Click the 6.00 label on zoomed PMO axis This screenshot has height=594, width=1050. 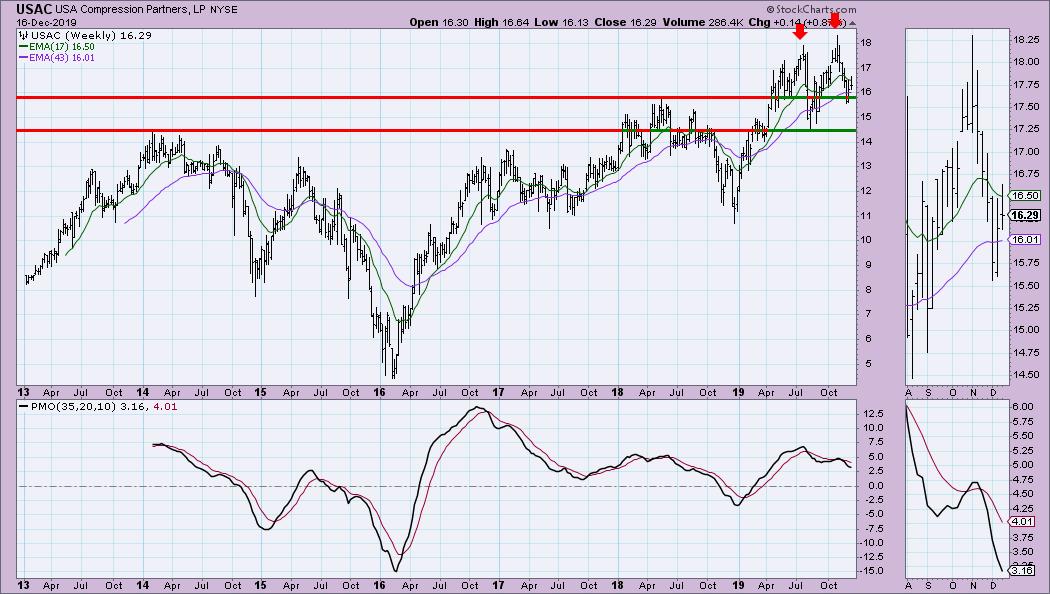coord(1024,406)
